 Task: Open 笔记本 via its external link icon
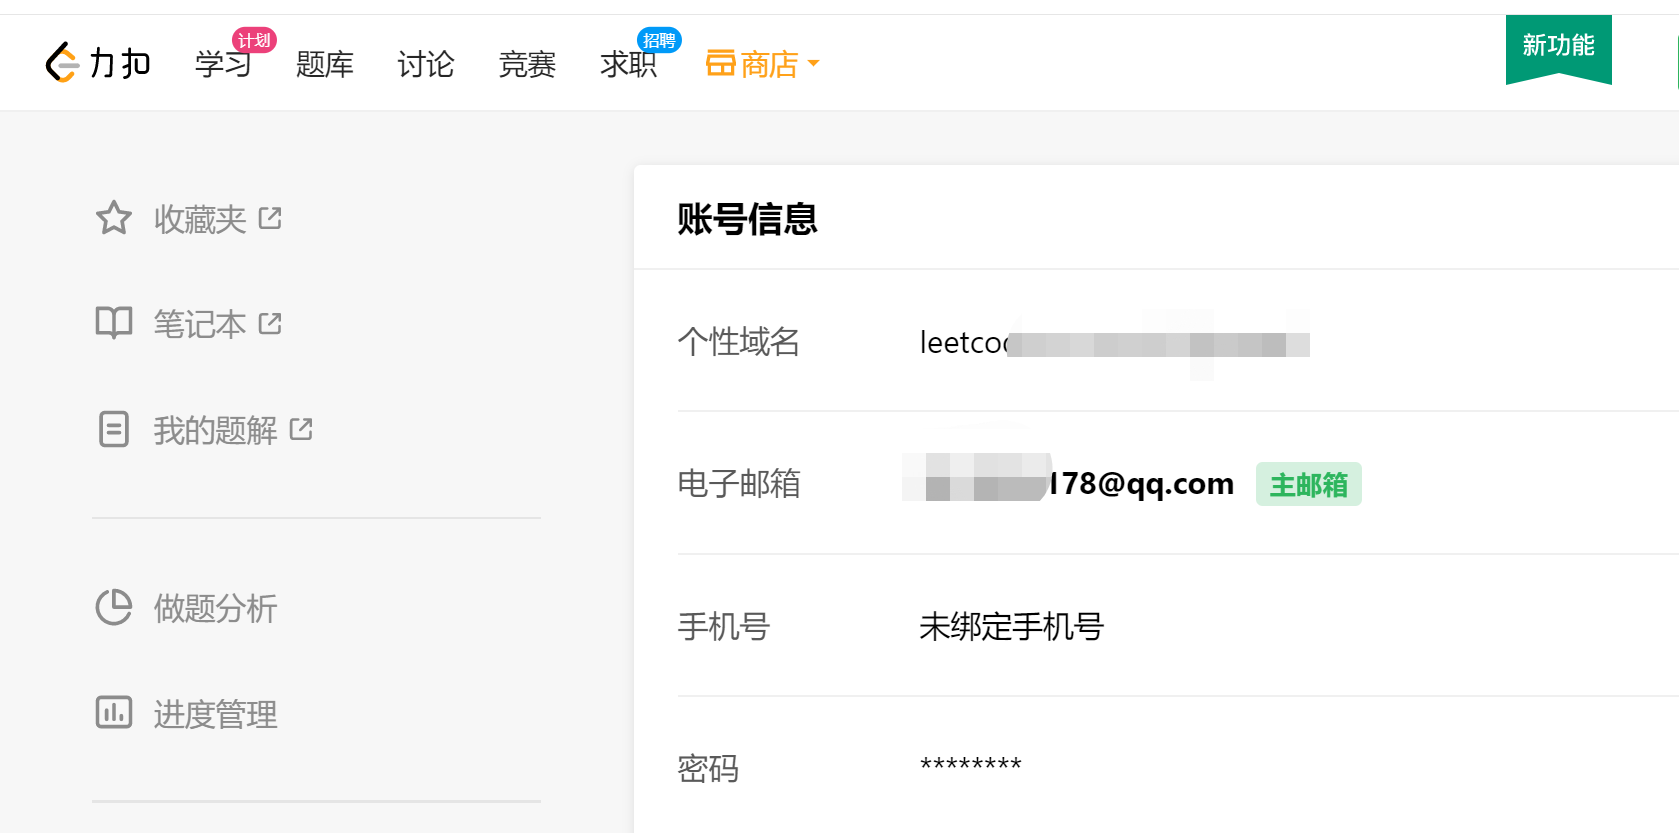tap(268, 322)
